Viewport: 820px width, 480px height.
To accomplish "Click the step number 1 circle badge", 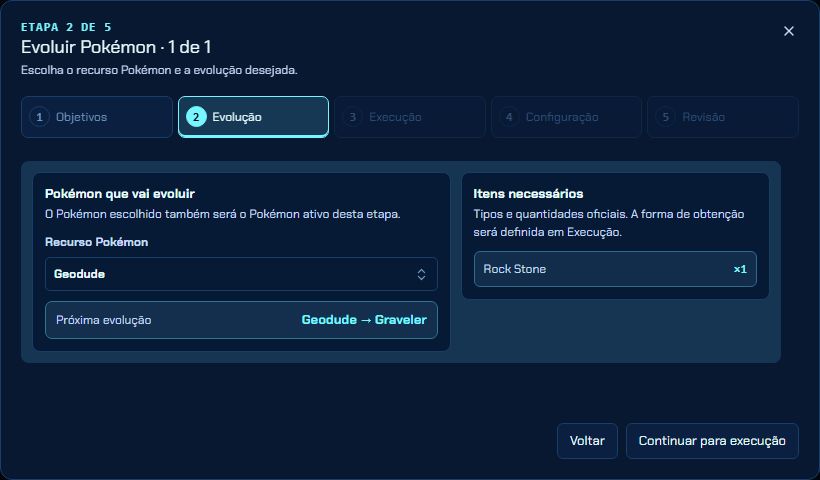I will tap(39, 117).
